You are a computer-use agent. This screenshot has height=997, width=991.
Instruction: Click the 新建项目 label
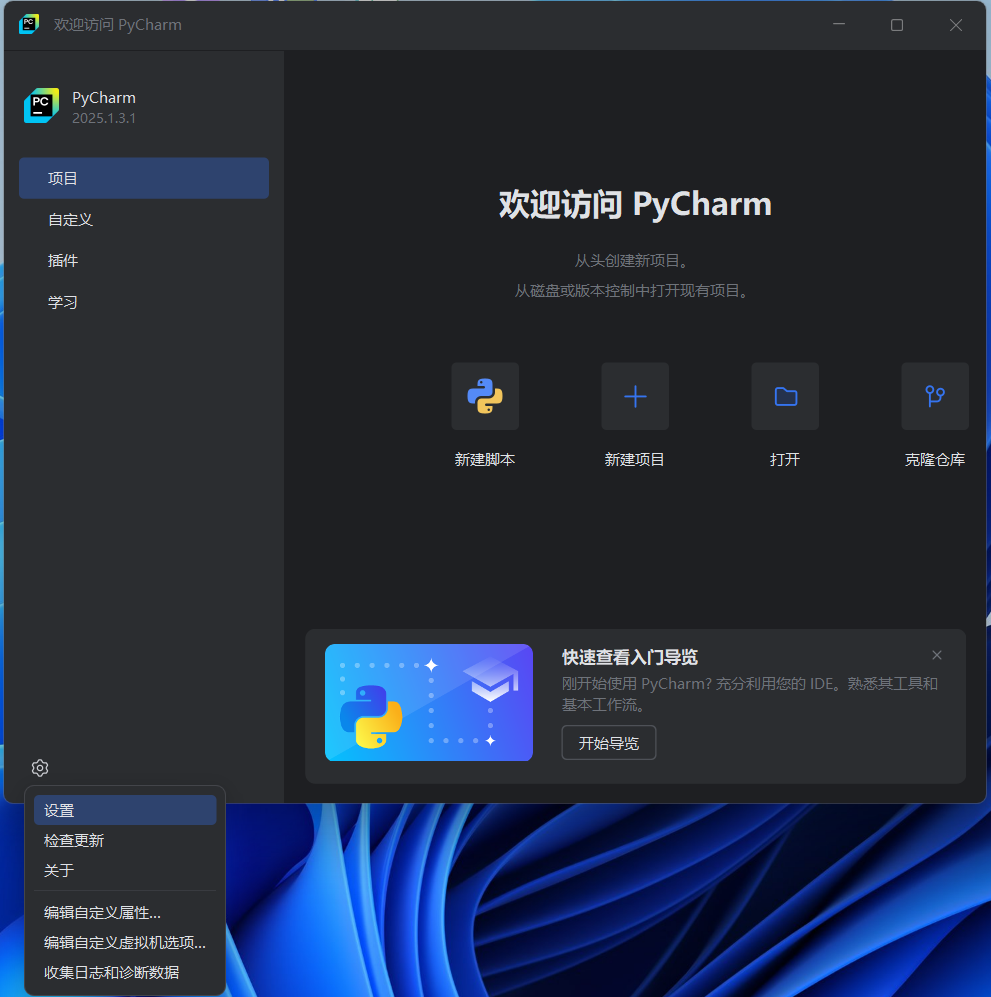click(634, 460)
